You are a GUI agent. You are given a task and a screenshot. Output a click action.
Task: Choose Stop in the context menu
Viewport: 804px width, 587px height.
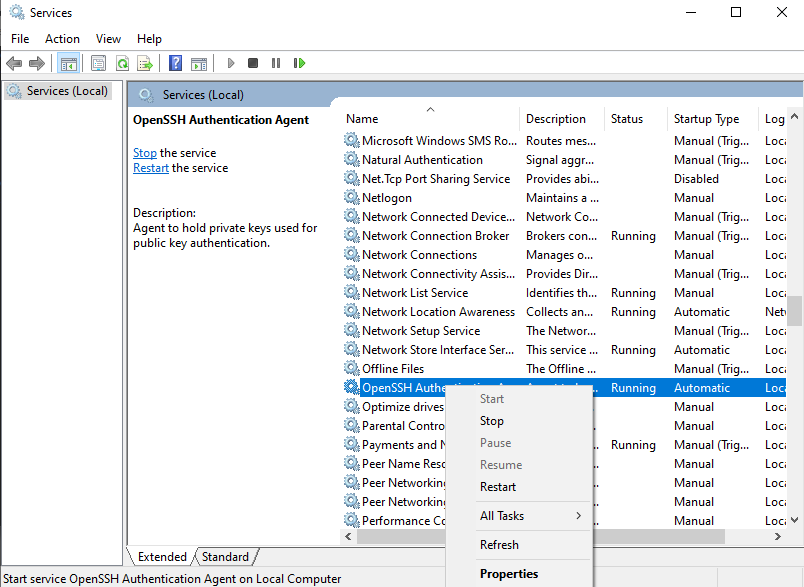point(519,421)
